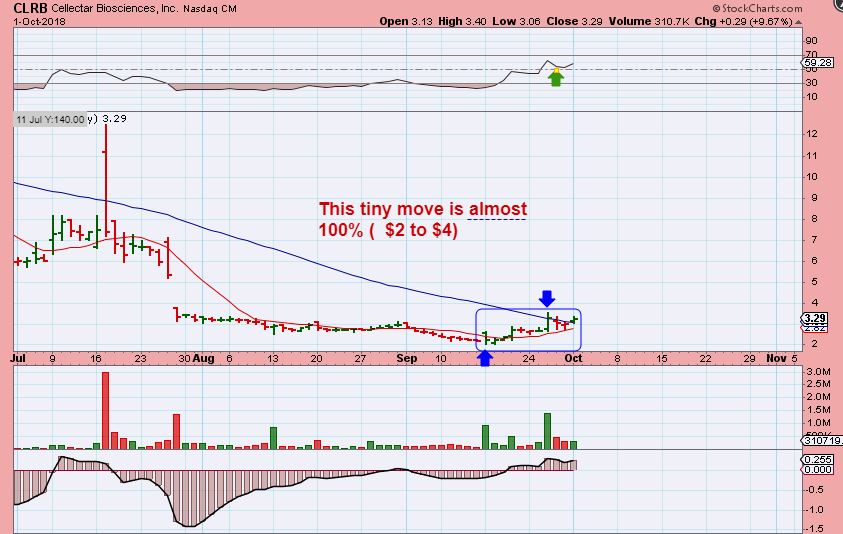Click the 1-Oct-2018 chart date
This screenshot has width=843, height=534.
click(40, 22)
